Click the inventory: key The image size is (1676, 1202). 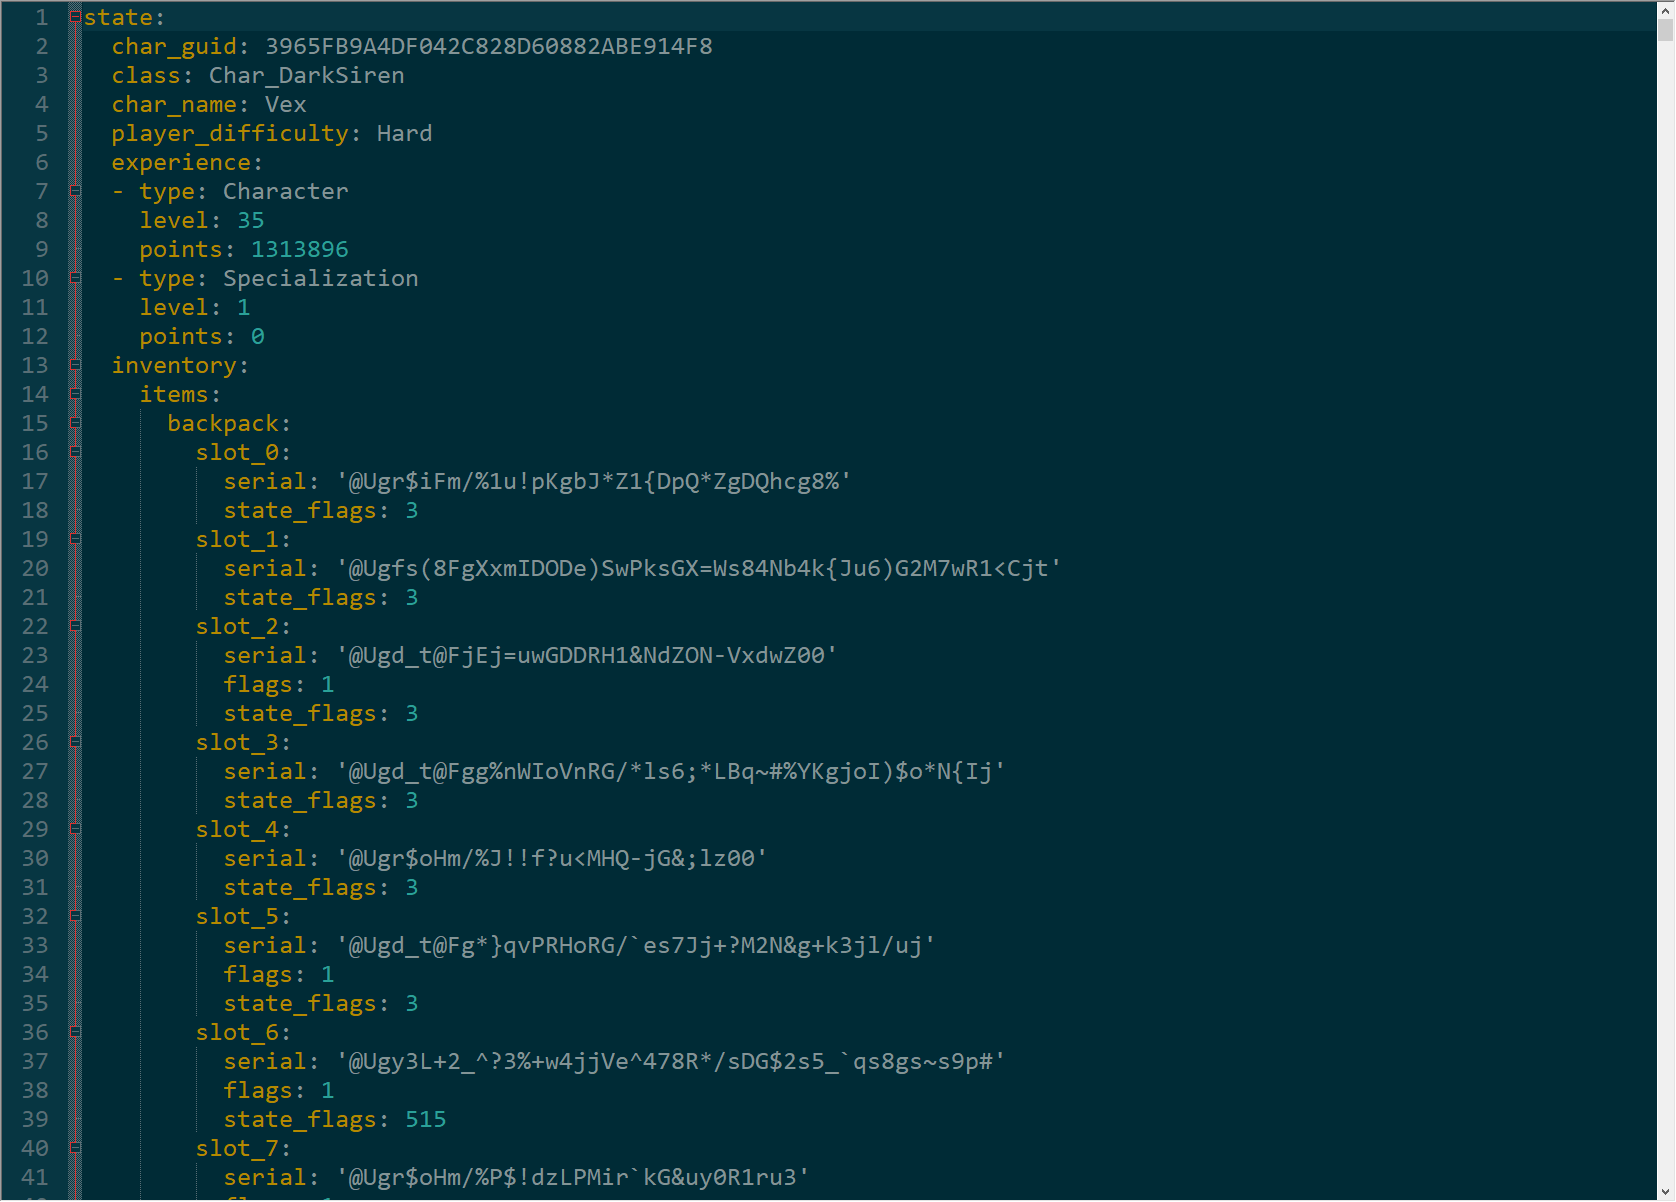coord(180,365)
